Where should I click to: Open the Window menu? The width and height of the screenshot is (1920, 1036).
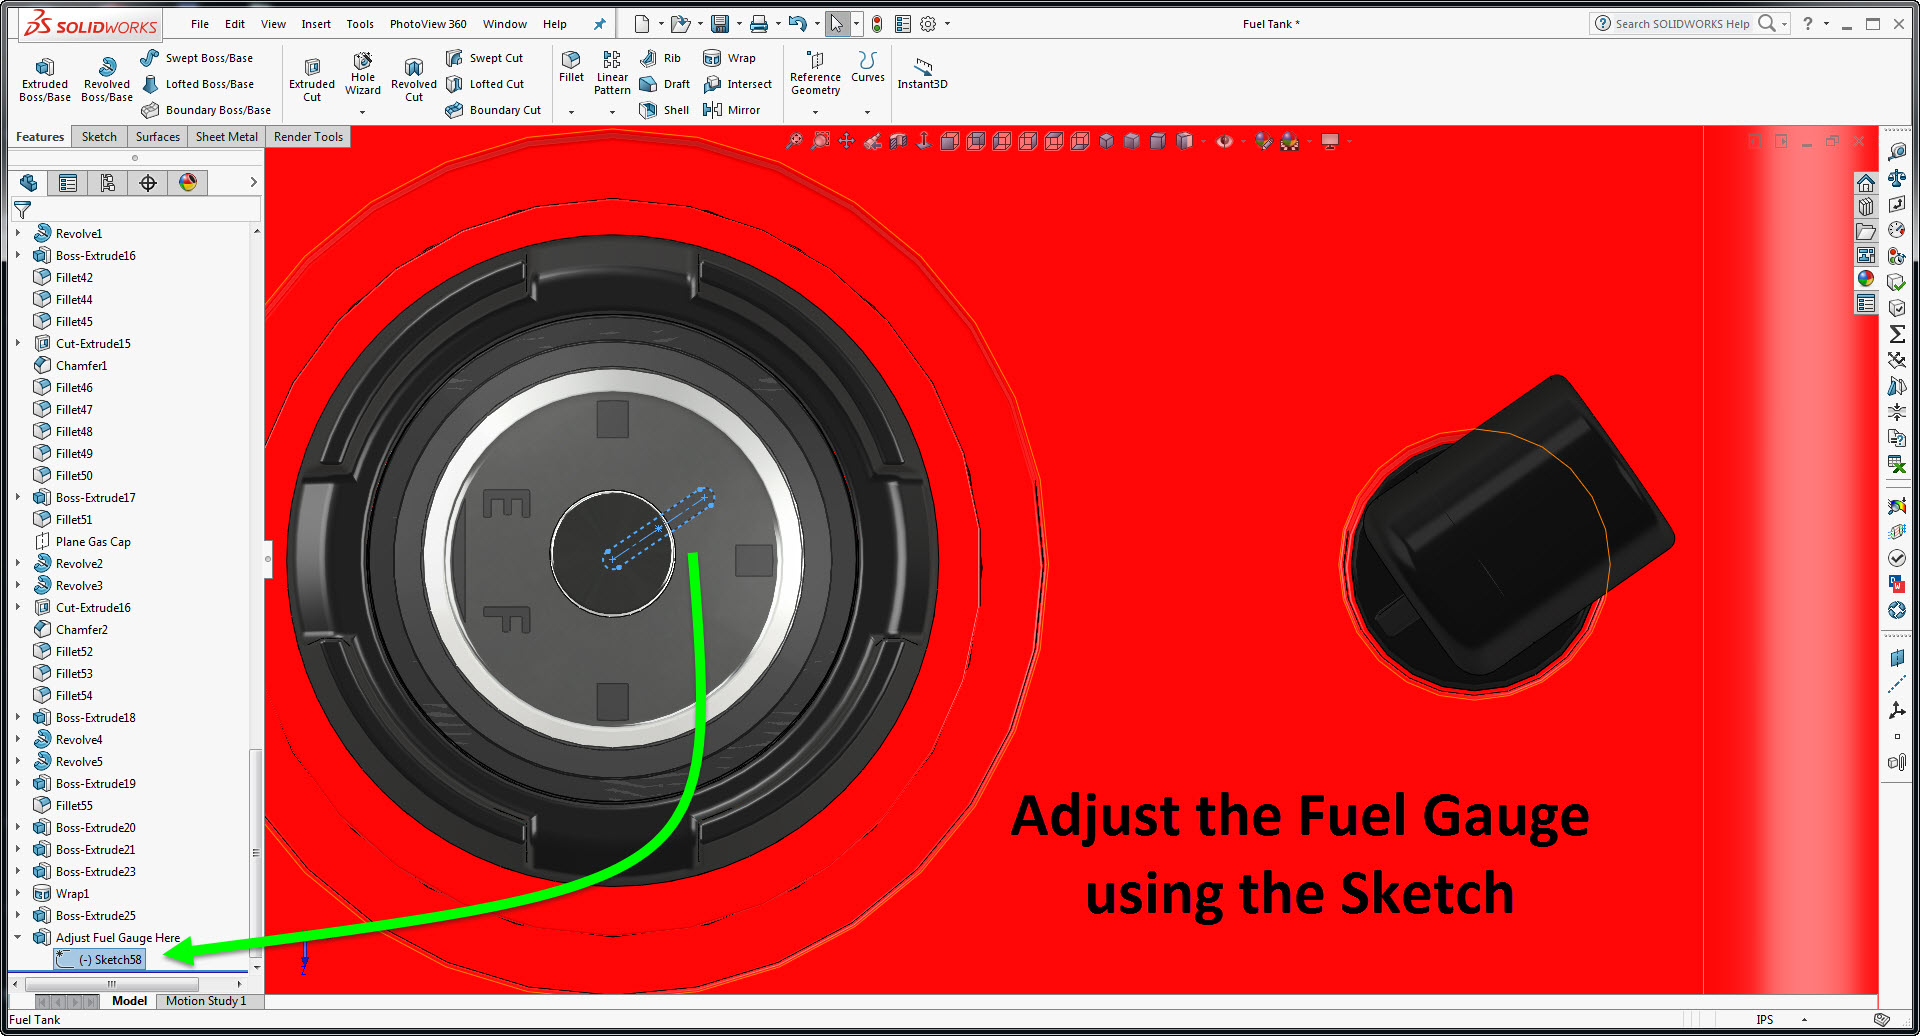click(505, 24)
